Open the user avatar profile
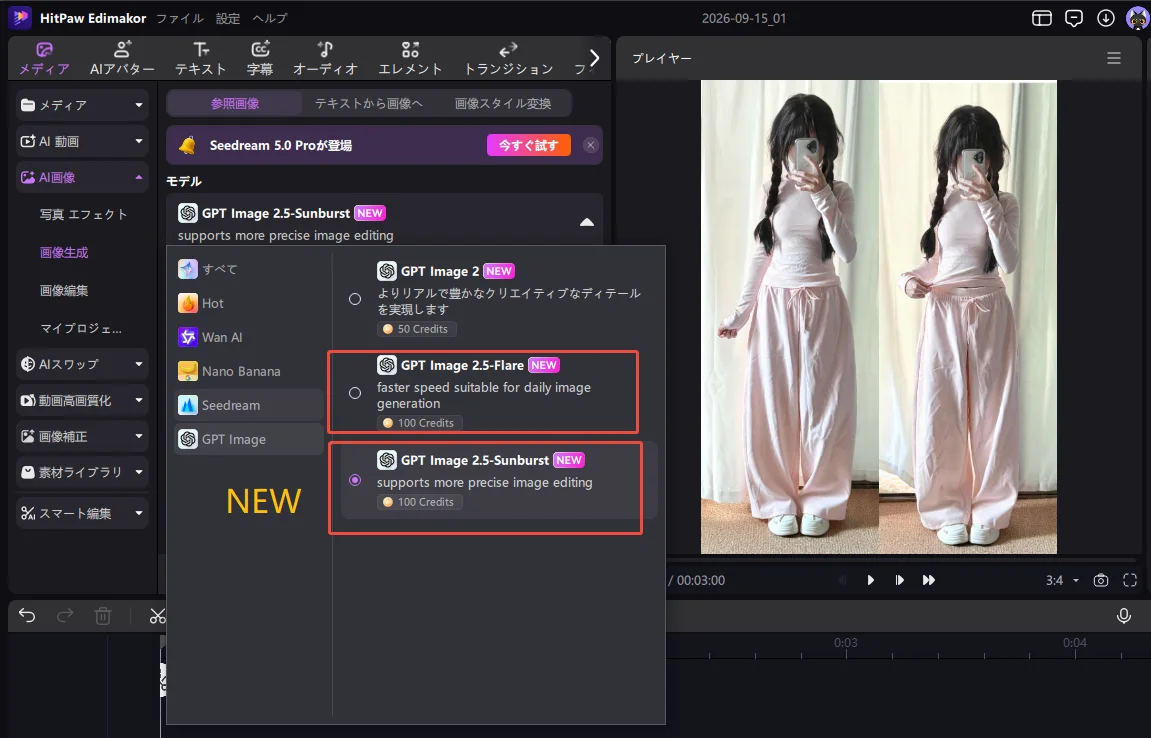 coord(1137,18)
